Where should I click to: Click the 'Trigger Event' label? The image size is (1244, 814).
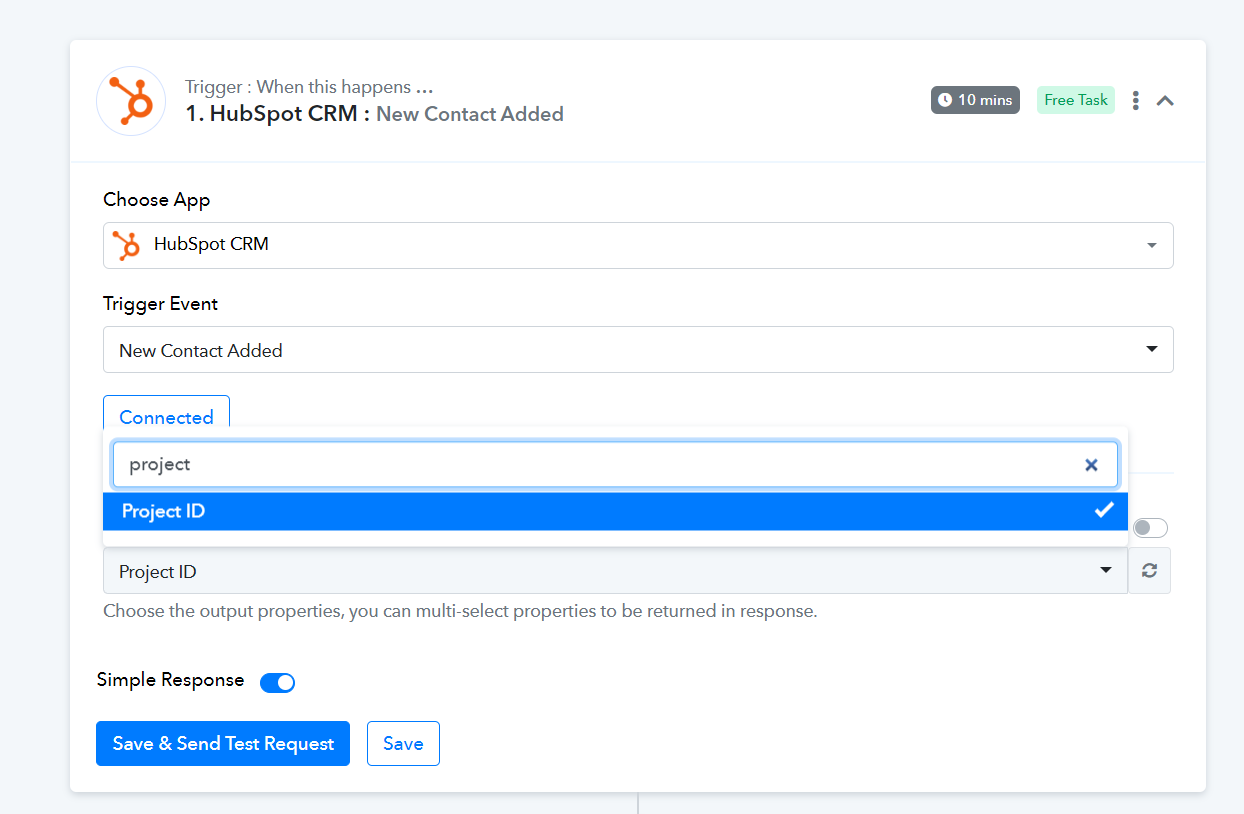click(160, 304)
